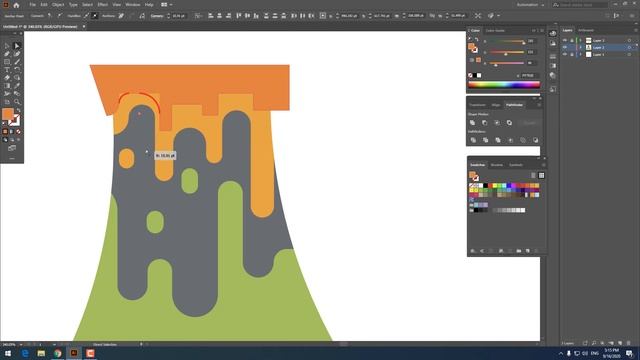This screenshot has width=640, height=360.
Task: Select the black arrow Selection tool
Action: click(7, 46)
